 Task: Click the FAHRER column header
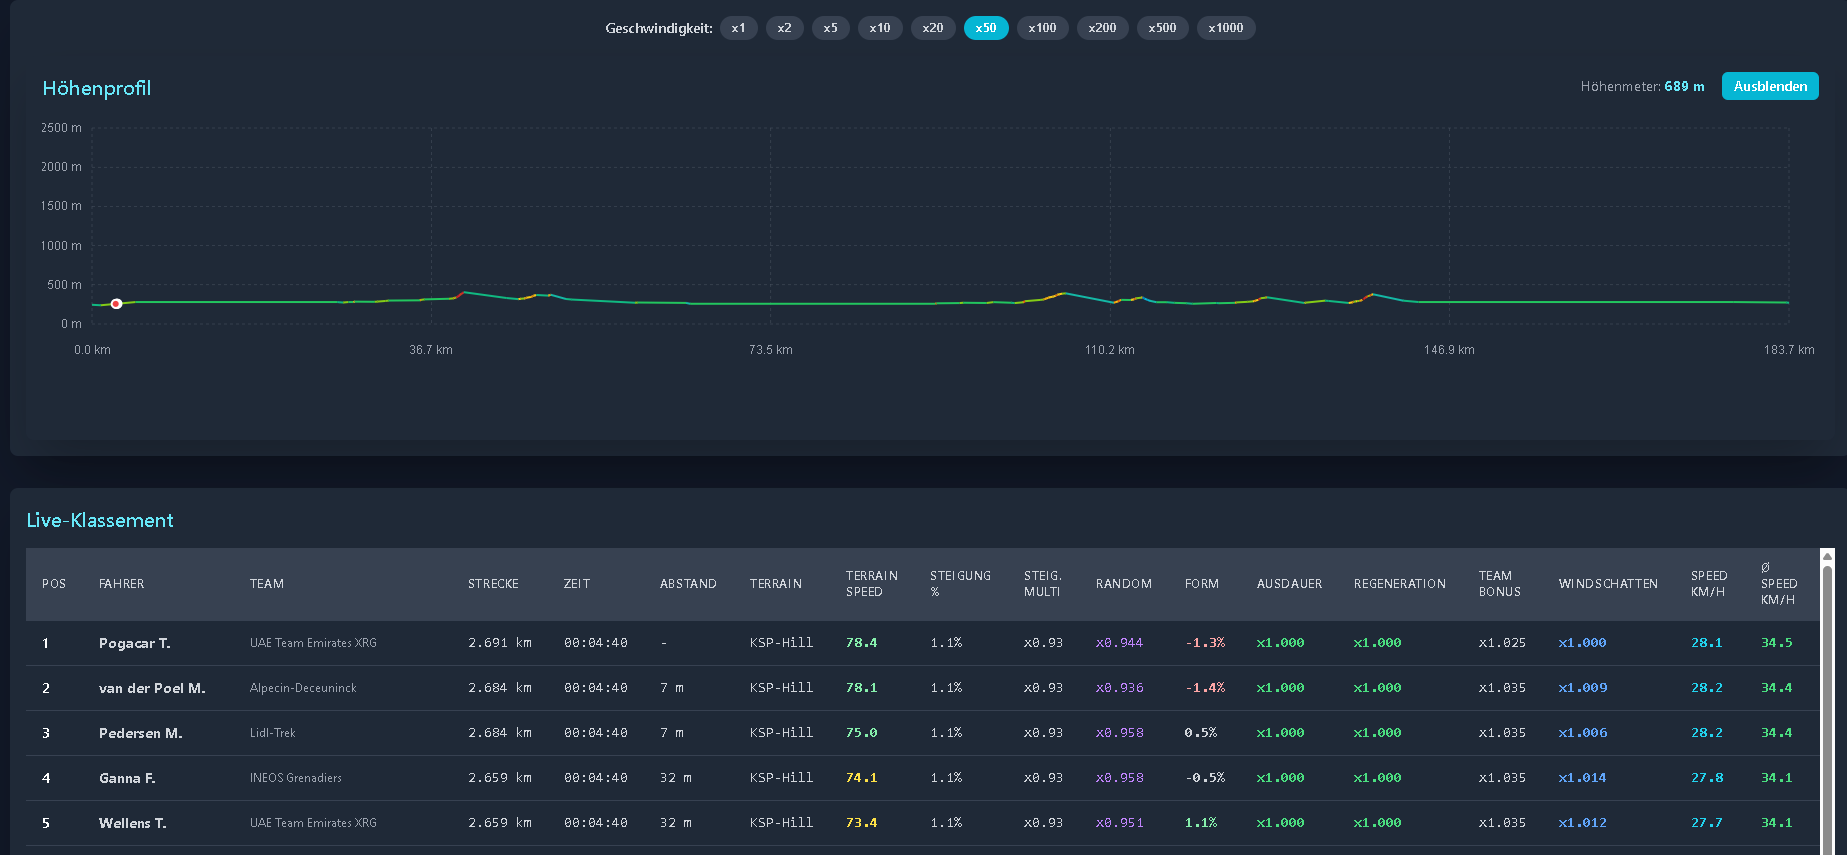121,584
